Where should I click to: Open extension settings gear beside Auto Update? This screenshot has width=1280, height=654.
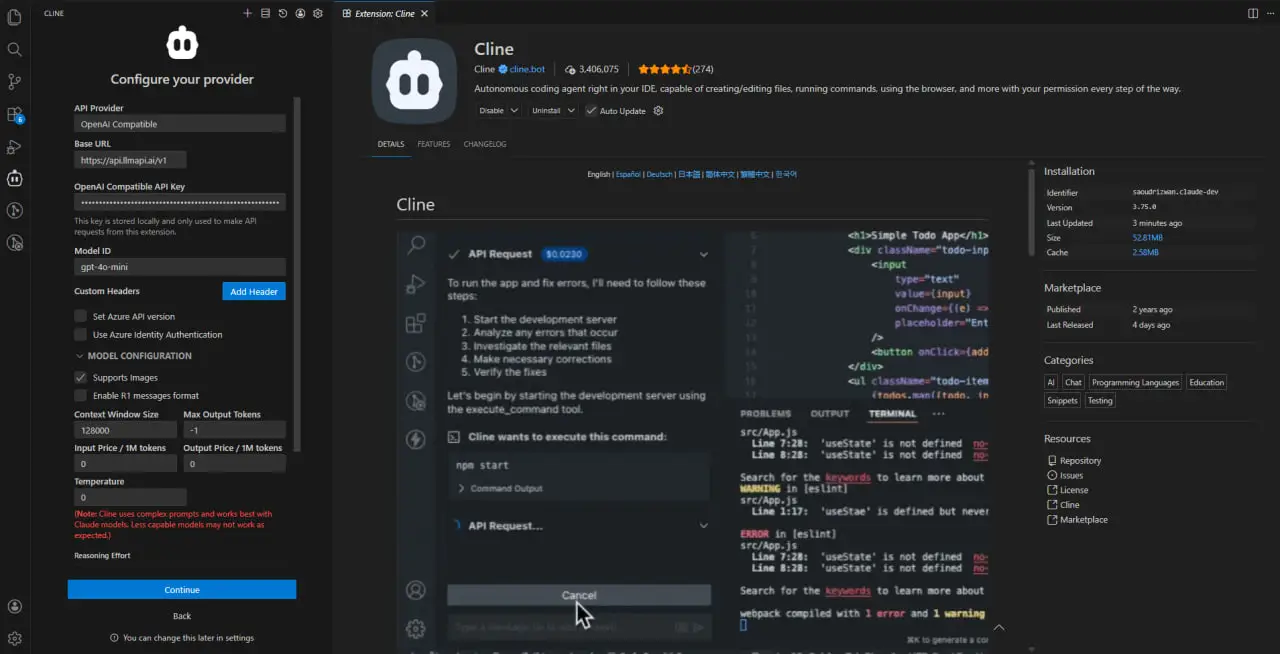click(658, 111)
